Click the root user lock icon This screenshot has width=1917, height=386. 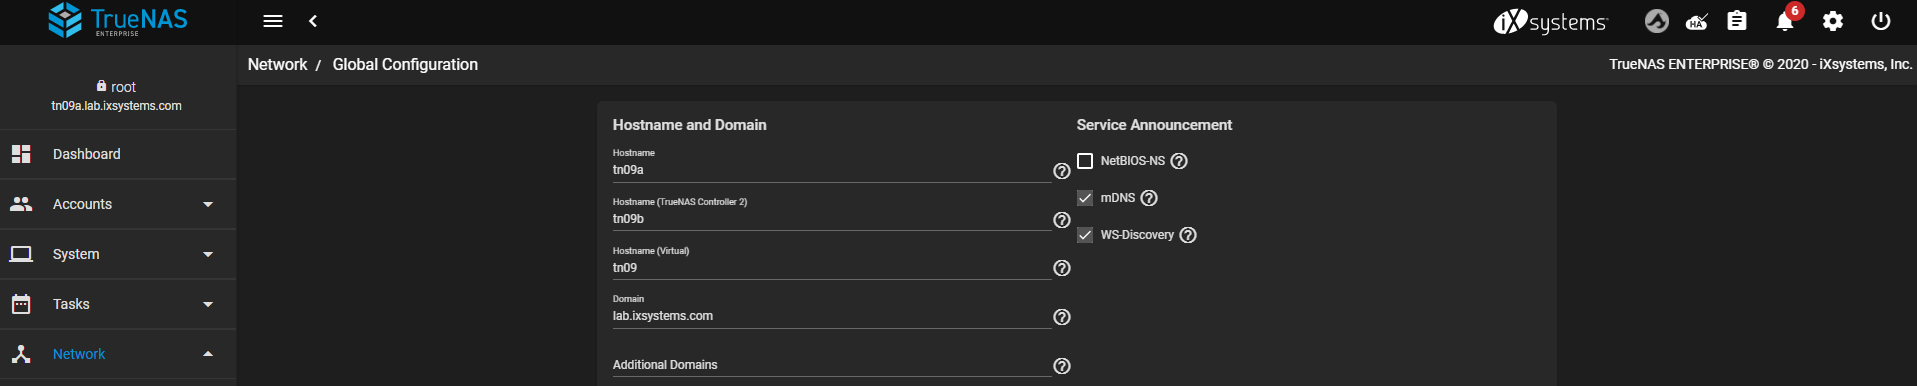(x=101, y=86)
